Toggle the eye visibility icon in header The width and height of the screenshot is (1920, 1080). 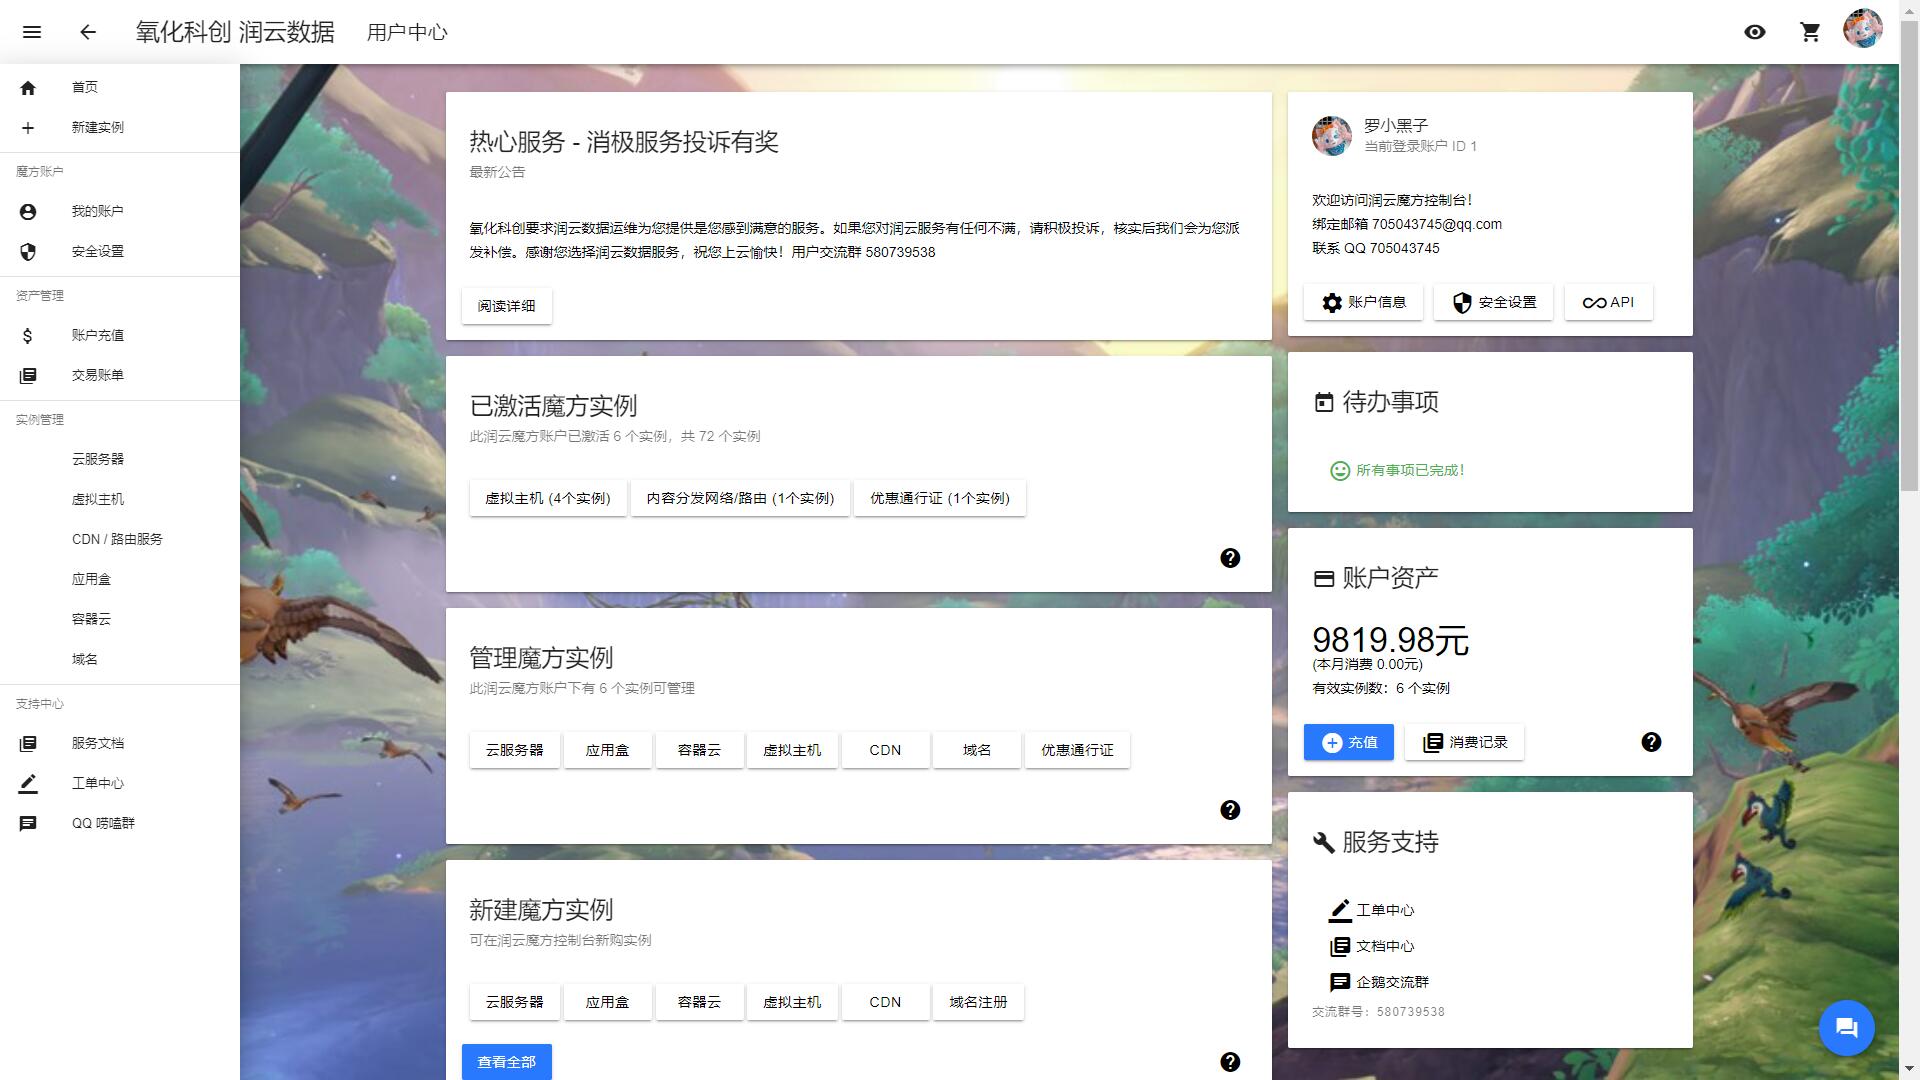(x=1754, y=32)
